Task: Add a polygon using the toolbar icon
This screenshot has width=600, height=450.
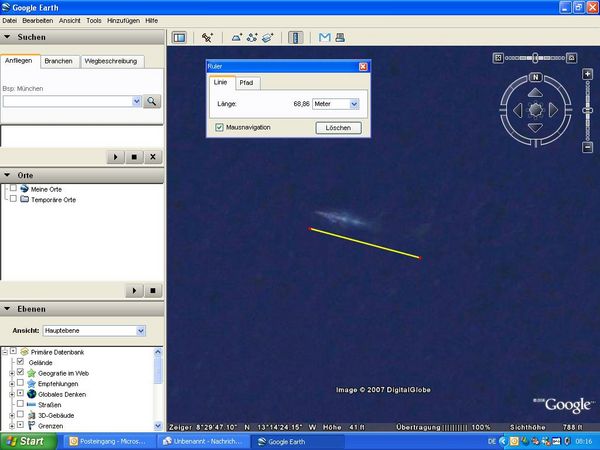Action: coord(237,38)
